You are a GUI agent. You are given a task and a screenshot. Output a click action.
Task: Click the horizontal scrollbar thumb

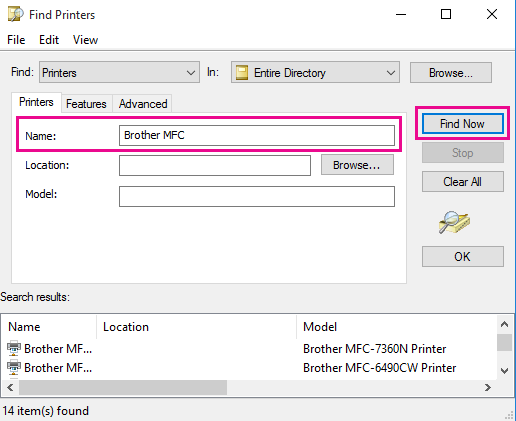[123, 387]
